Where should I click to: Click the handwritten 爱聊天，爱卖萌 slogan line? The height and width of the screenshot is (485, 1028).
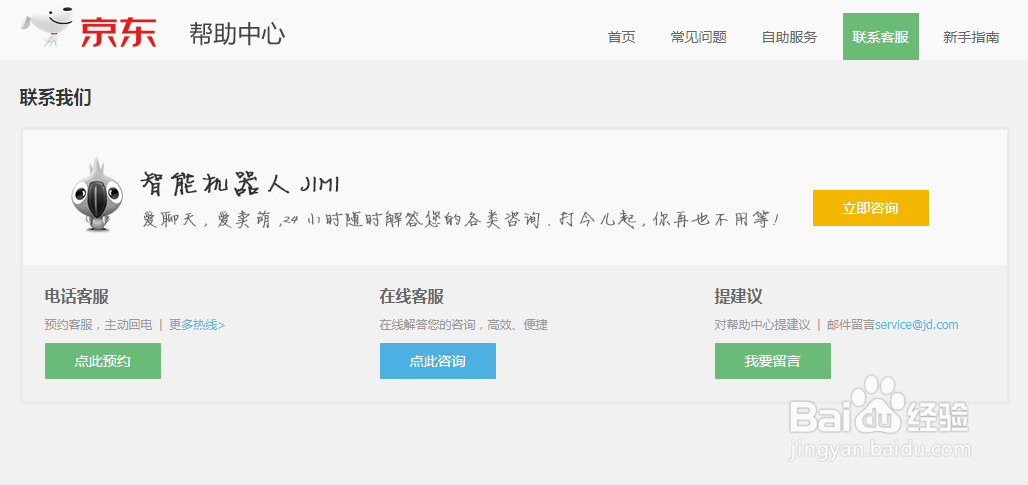click(x=461, y=220)
